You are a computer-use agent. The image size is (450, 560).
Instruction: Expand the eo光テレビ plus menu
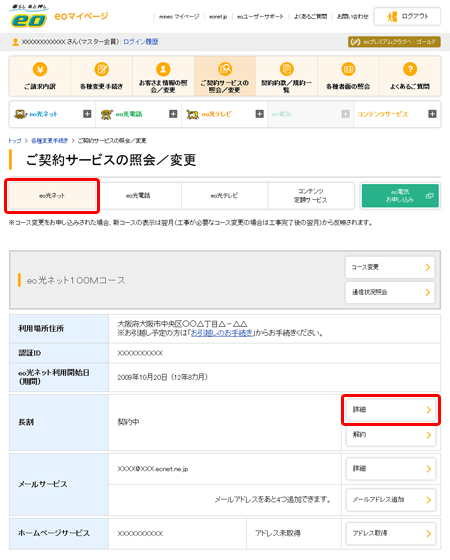(260, 114)
